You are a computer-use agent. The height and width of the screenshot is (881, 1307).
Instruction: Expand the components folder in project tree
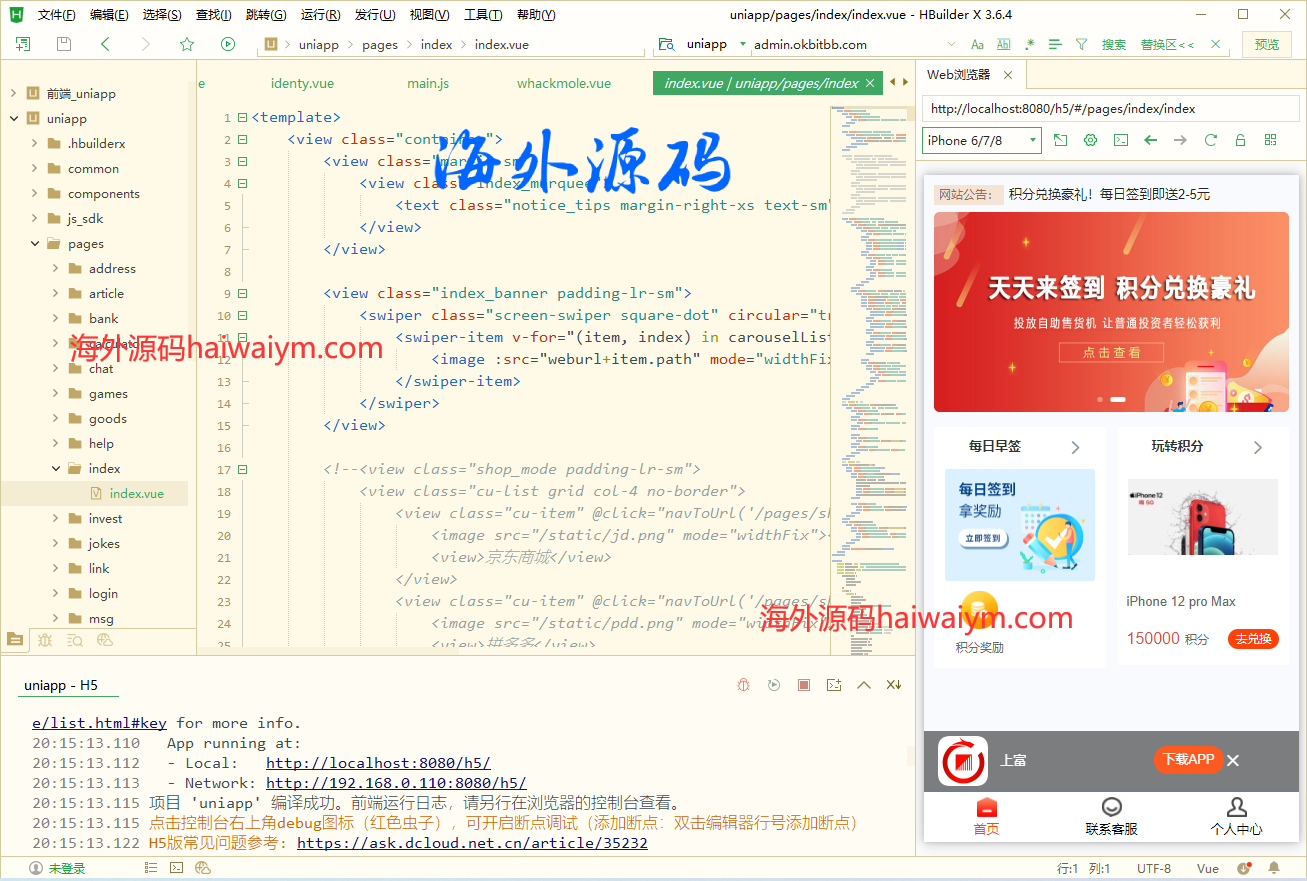click(34, 194)
